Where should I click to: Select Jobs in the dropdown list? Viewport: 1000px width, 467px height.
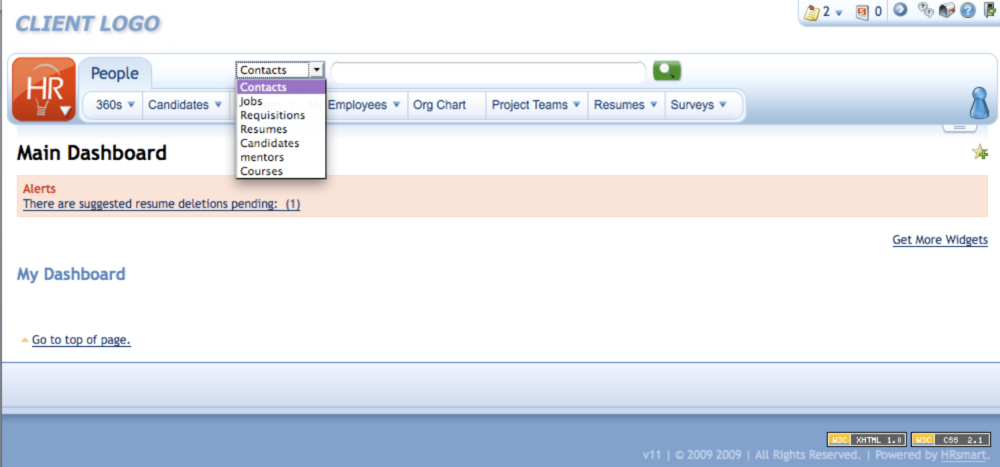281,101
